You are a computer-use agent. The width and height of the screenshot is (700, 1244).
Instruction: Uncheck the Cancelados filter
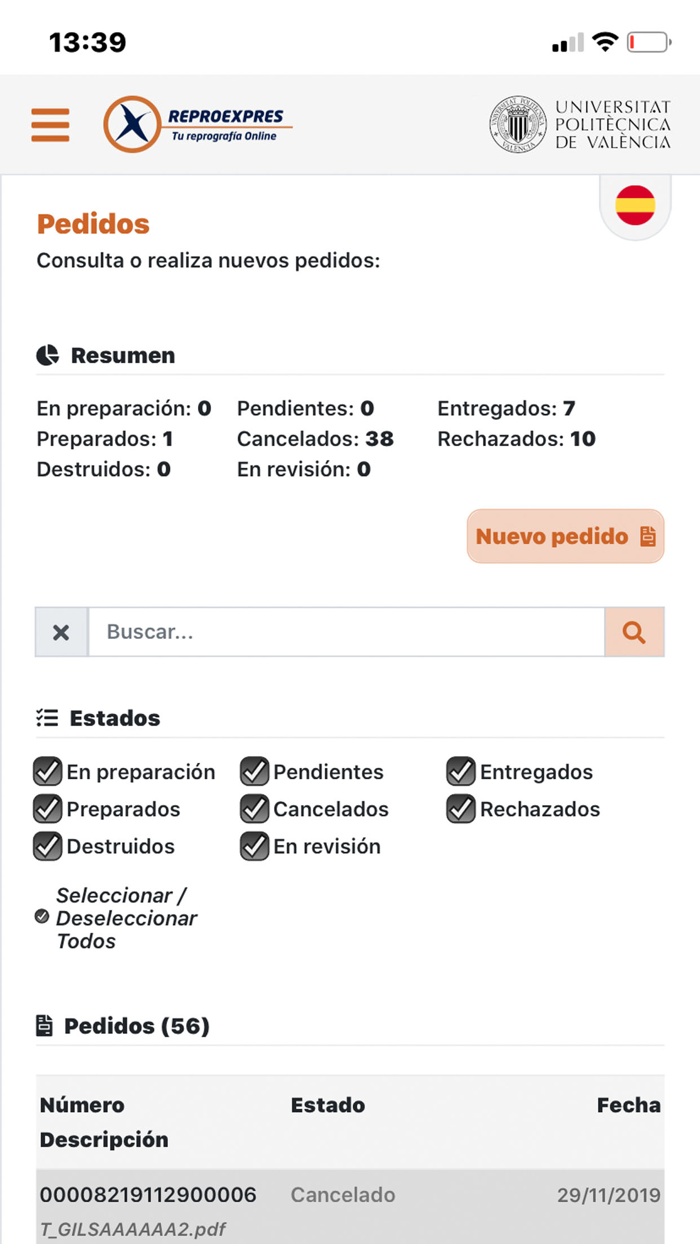coord(255,808)
